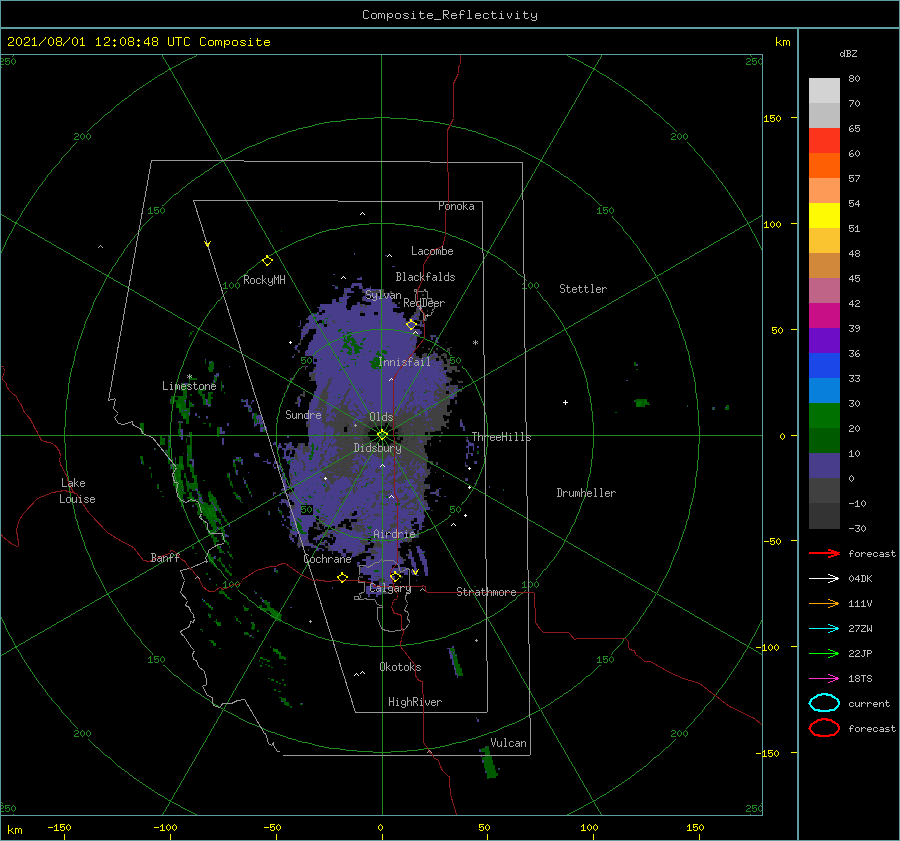Image resolution: width=900 pixels, height=841 pixels.
Task: Click the Vulcan city label
Action: [x=508, y=743]
